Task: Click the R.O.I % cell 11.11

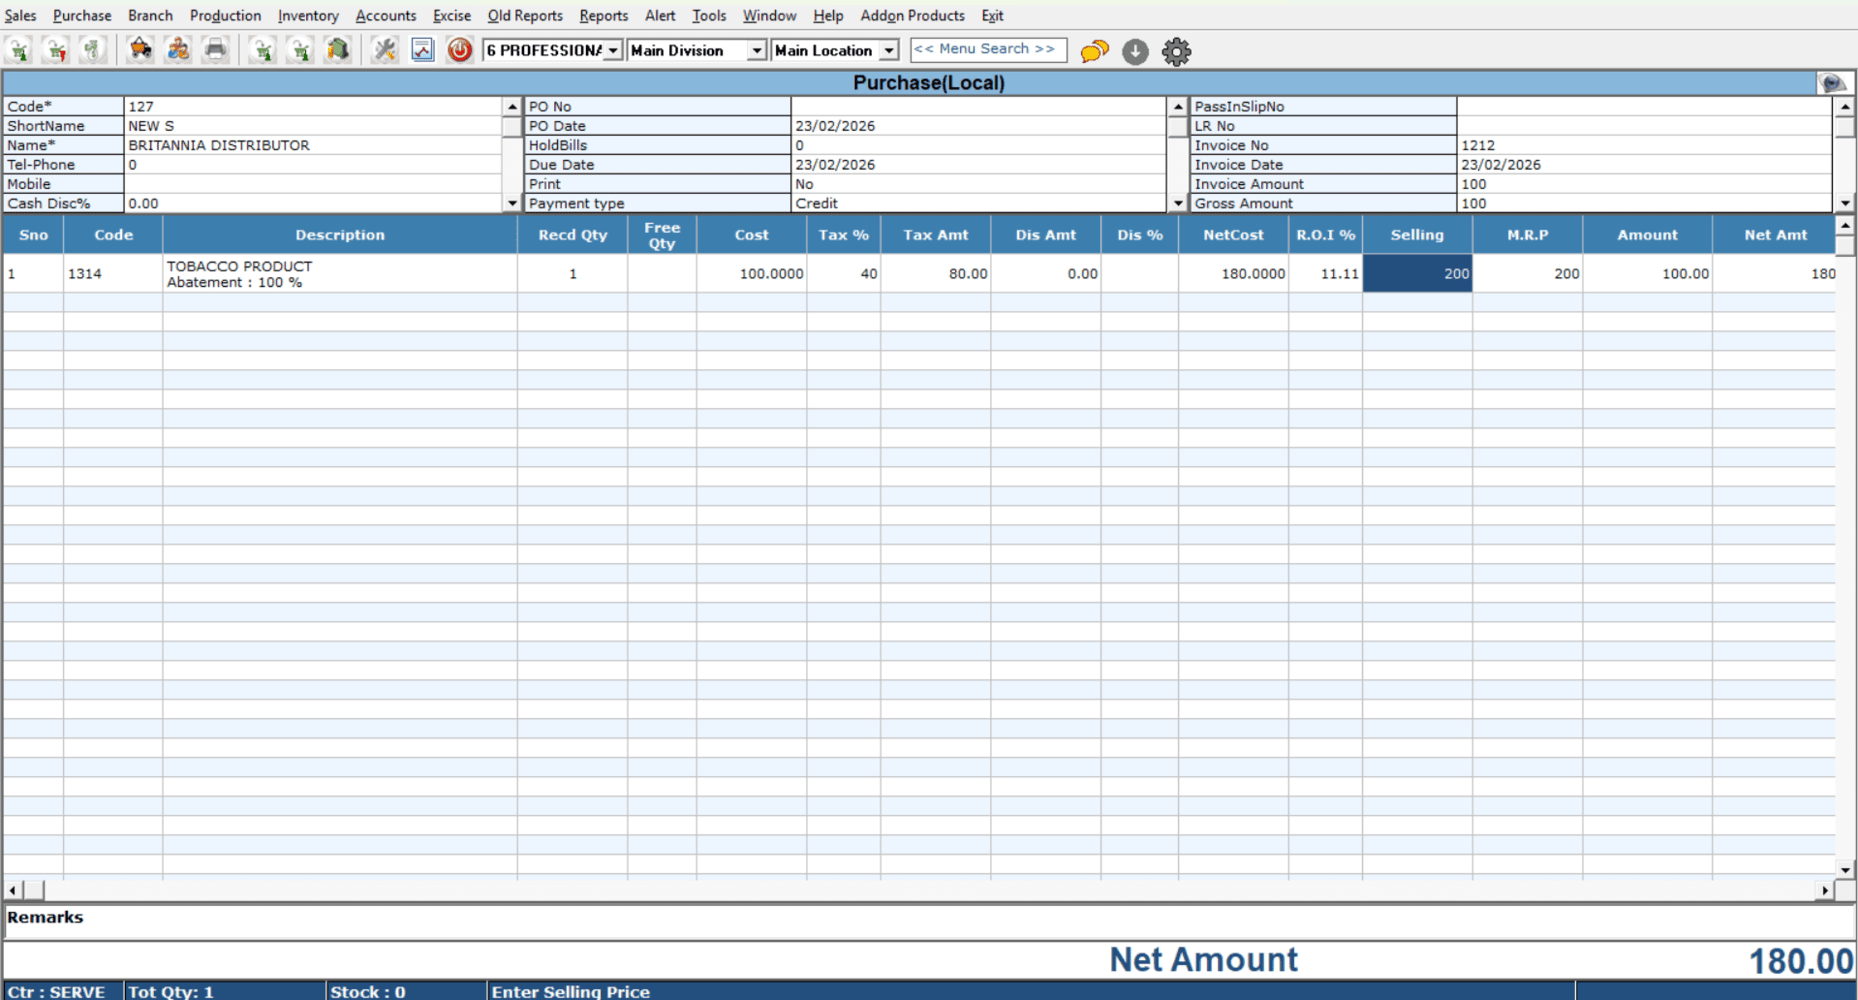Action: click(x=1325, y=274)
